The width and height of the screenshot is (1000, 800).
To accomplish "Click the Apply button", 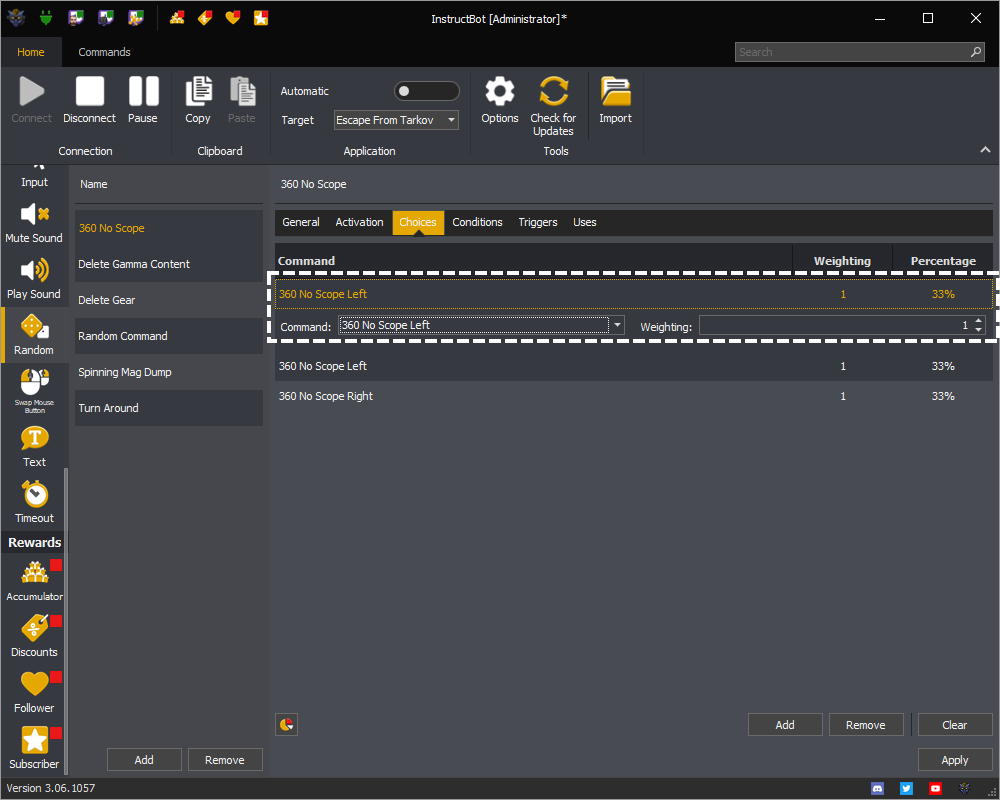I will point(955,760).
